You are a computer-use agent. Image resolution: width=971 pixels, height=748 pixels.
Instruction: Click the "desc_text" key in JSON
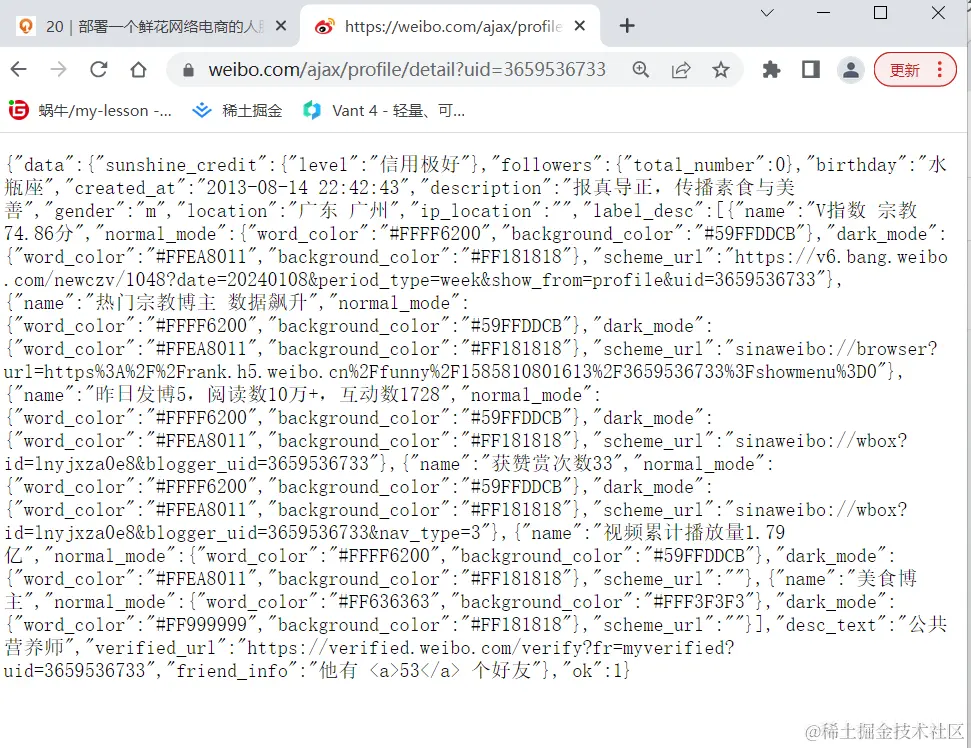830,625
